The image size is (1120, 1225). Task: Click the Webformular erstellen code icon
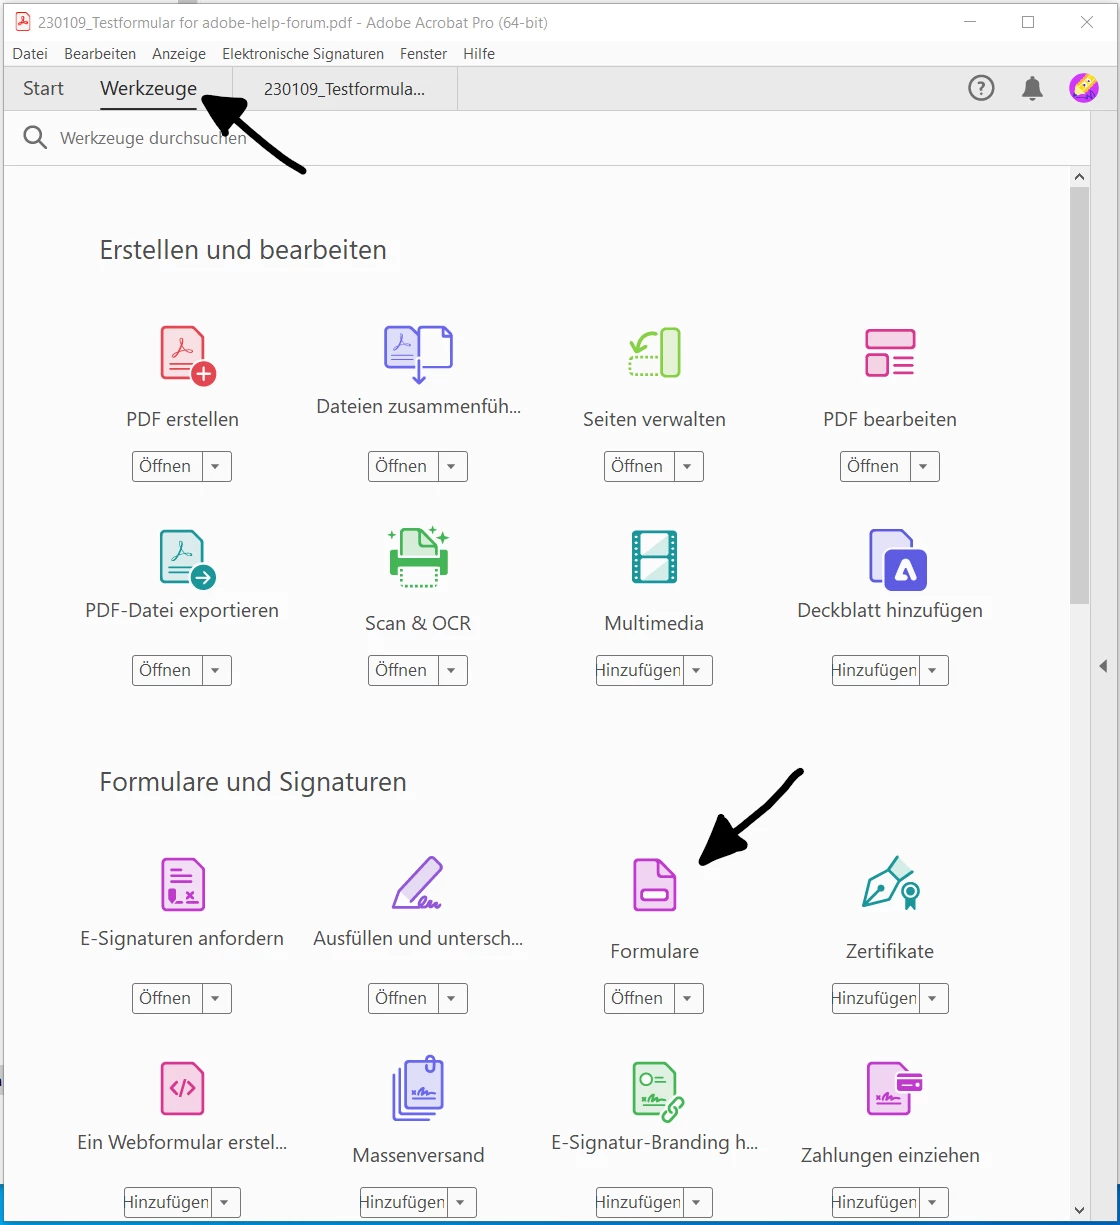tap(183, 1089)
